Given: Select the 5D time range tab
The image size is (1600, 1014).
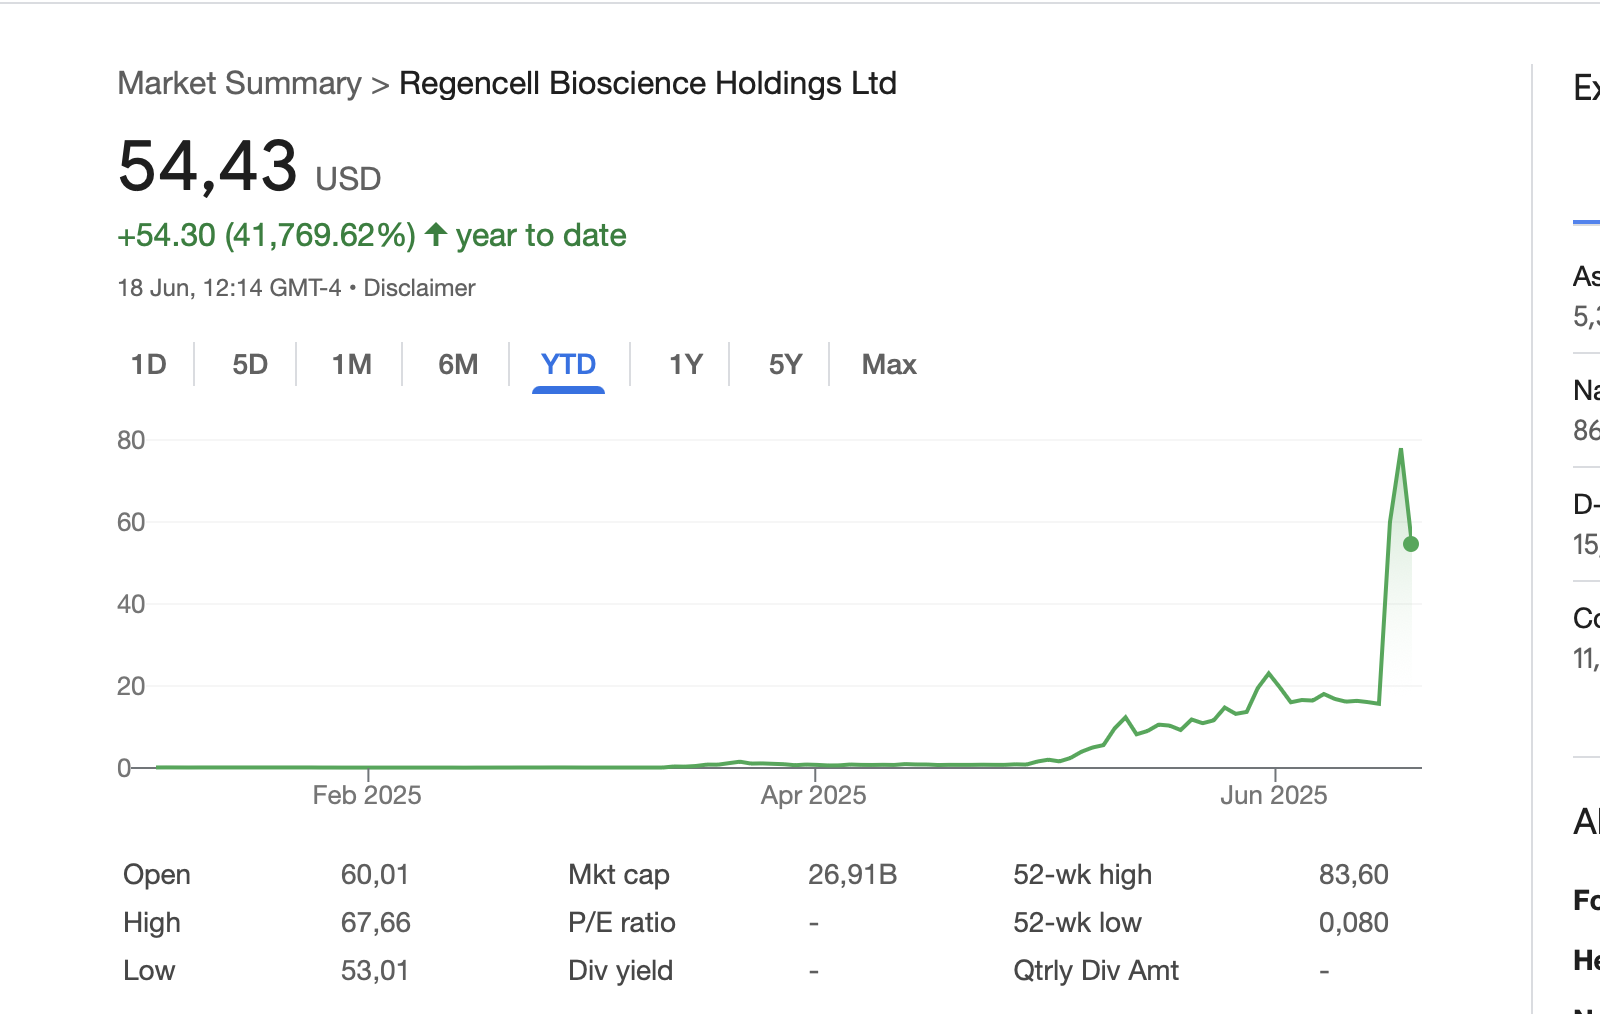Looking at the screenshot, I should pos(250,365).
